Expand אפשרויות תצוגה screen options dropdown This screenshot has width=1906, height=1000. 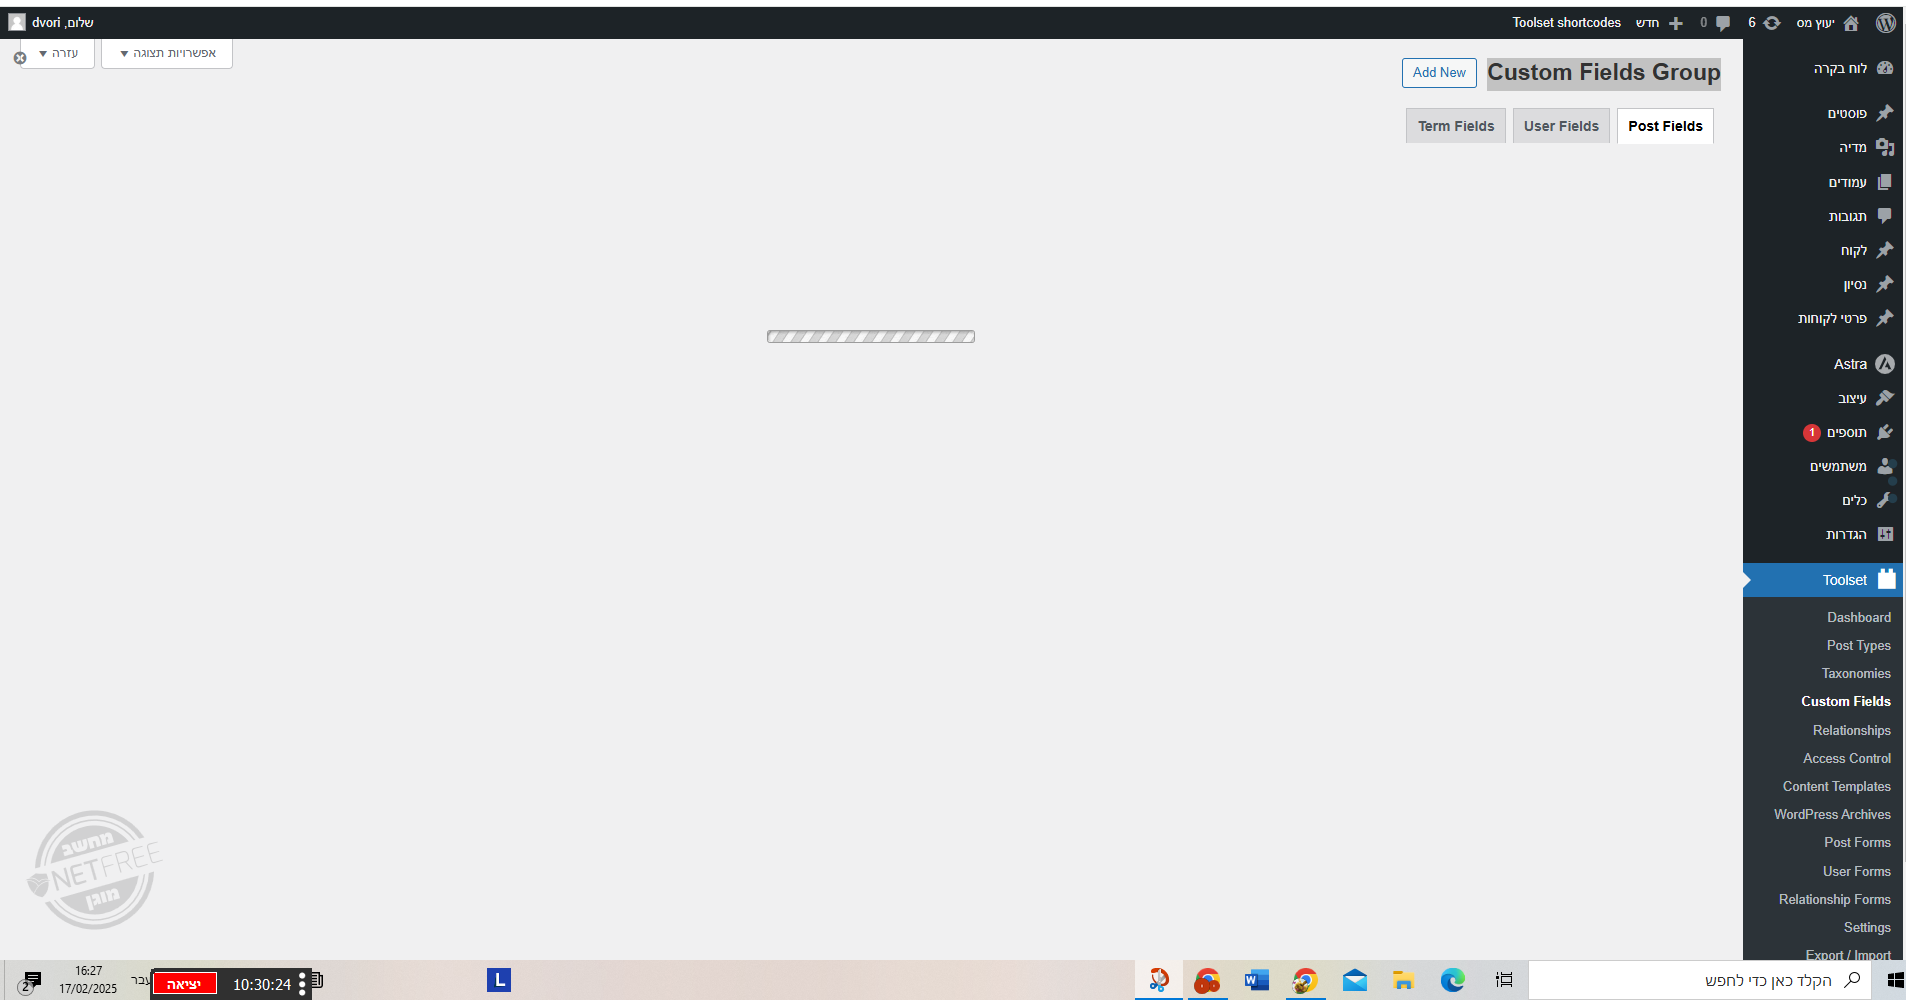tap(167, 53)
